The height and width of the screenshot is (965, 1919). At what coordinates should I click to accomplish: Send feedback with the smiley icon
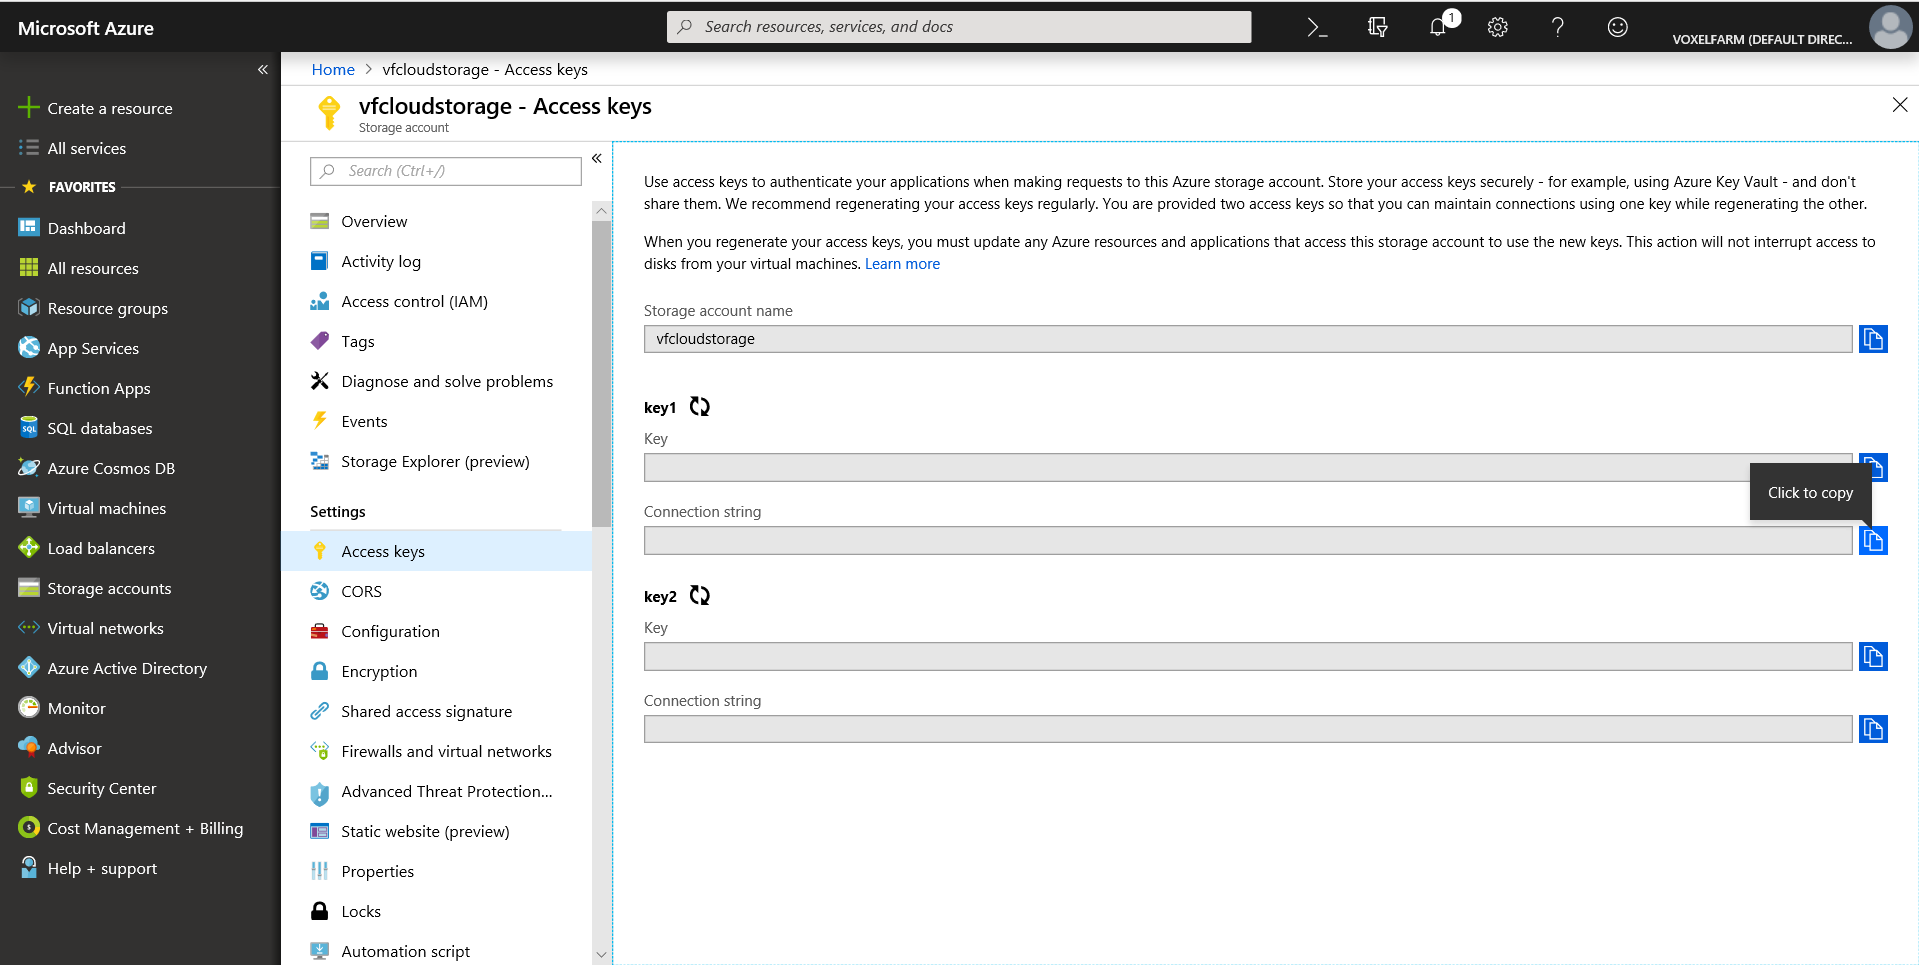click(x=1617, y=28)
